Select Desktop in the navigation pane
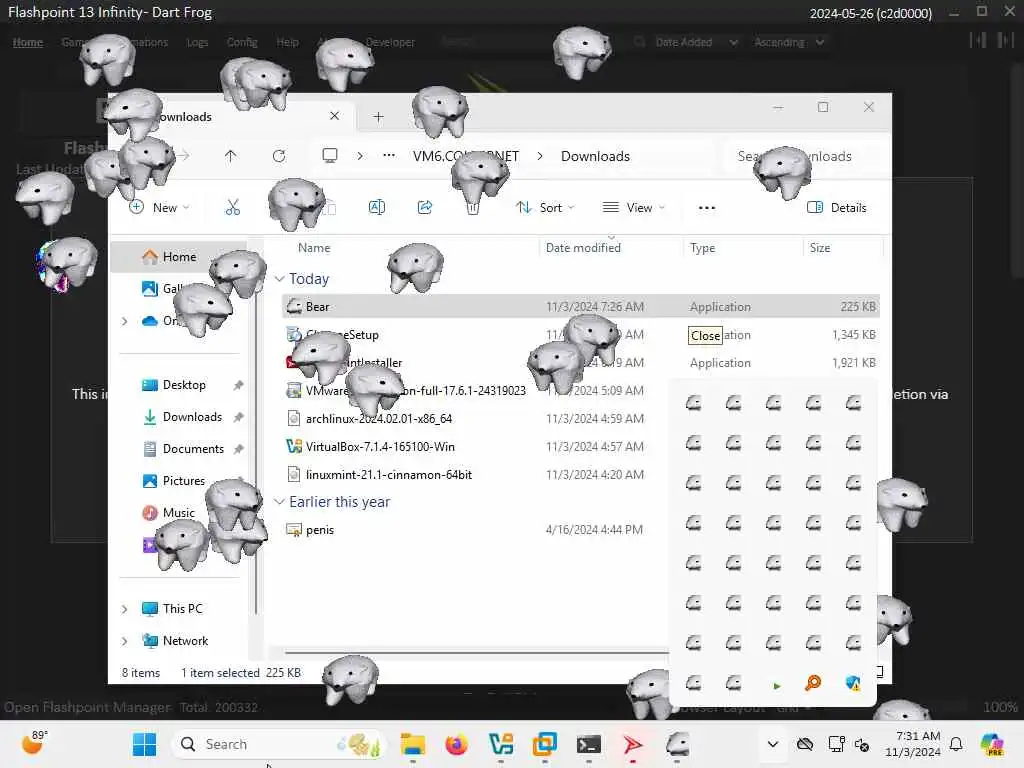 coord(184,385)
